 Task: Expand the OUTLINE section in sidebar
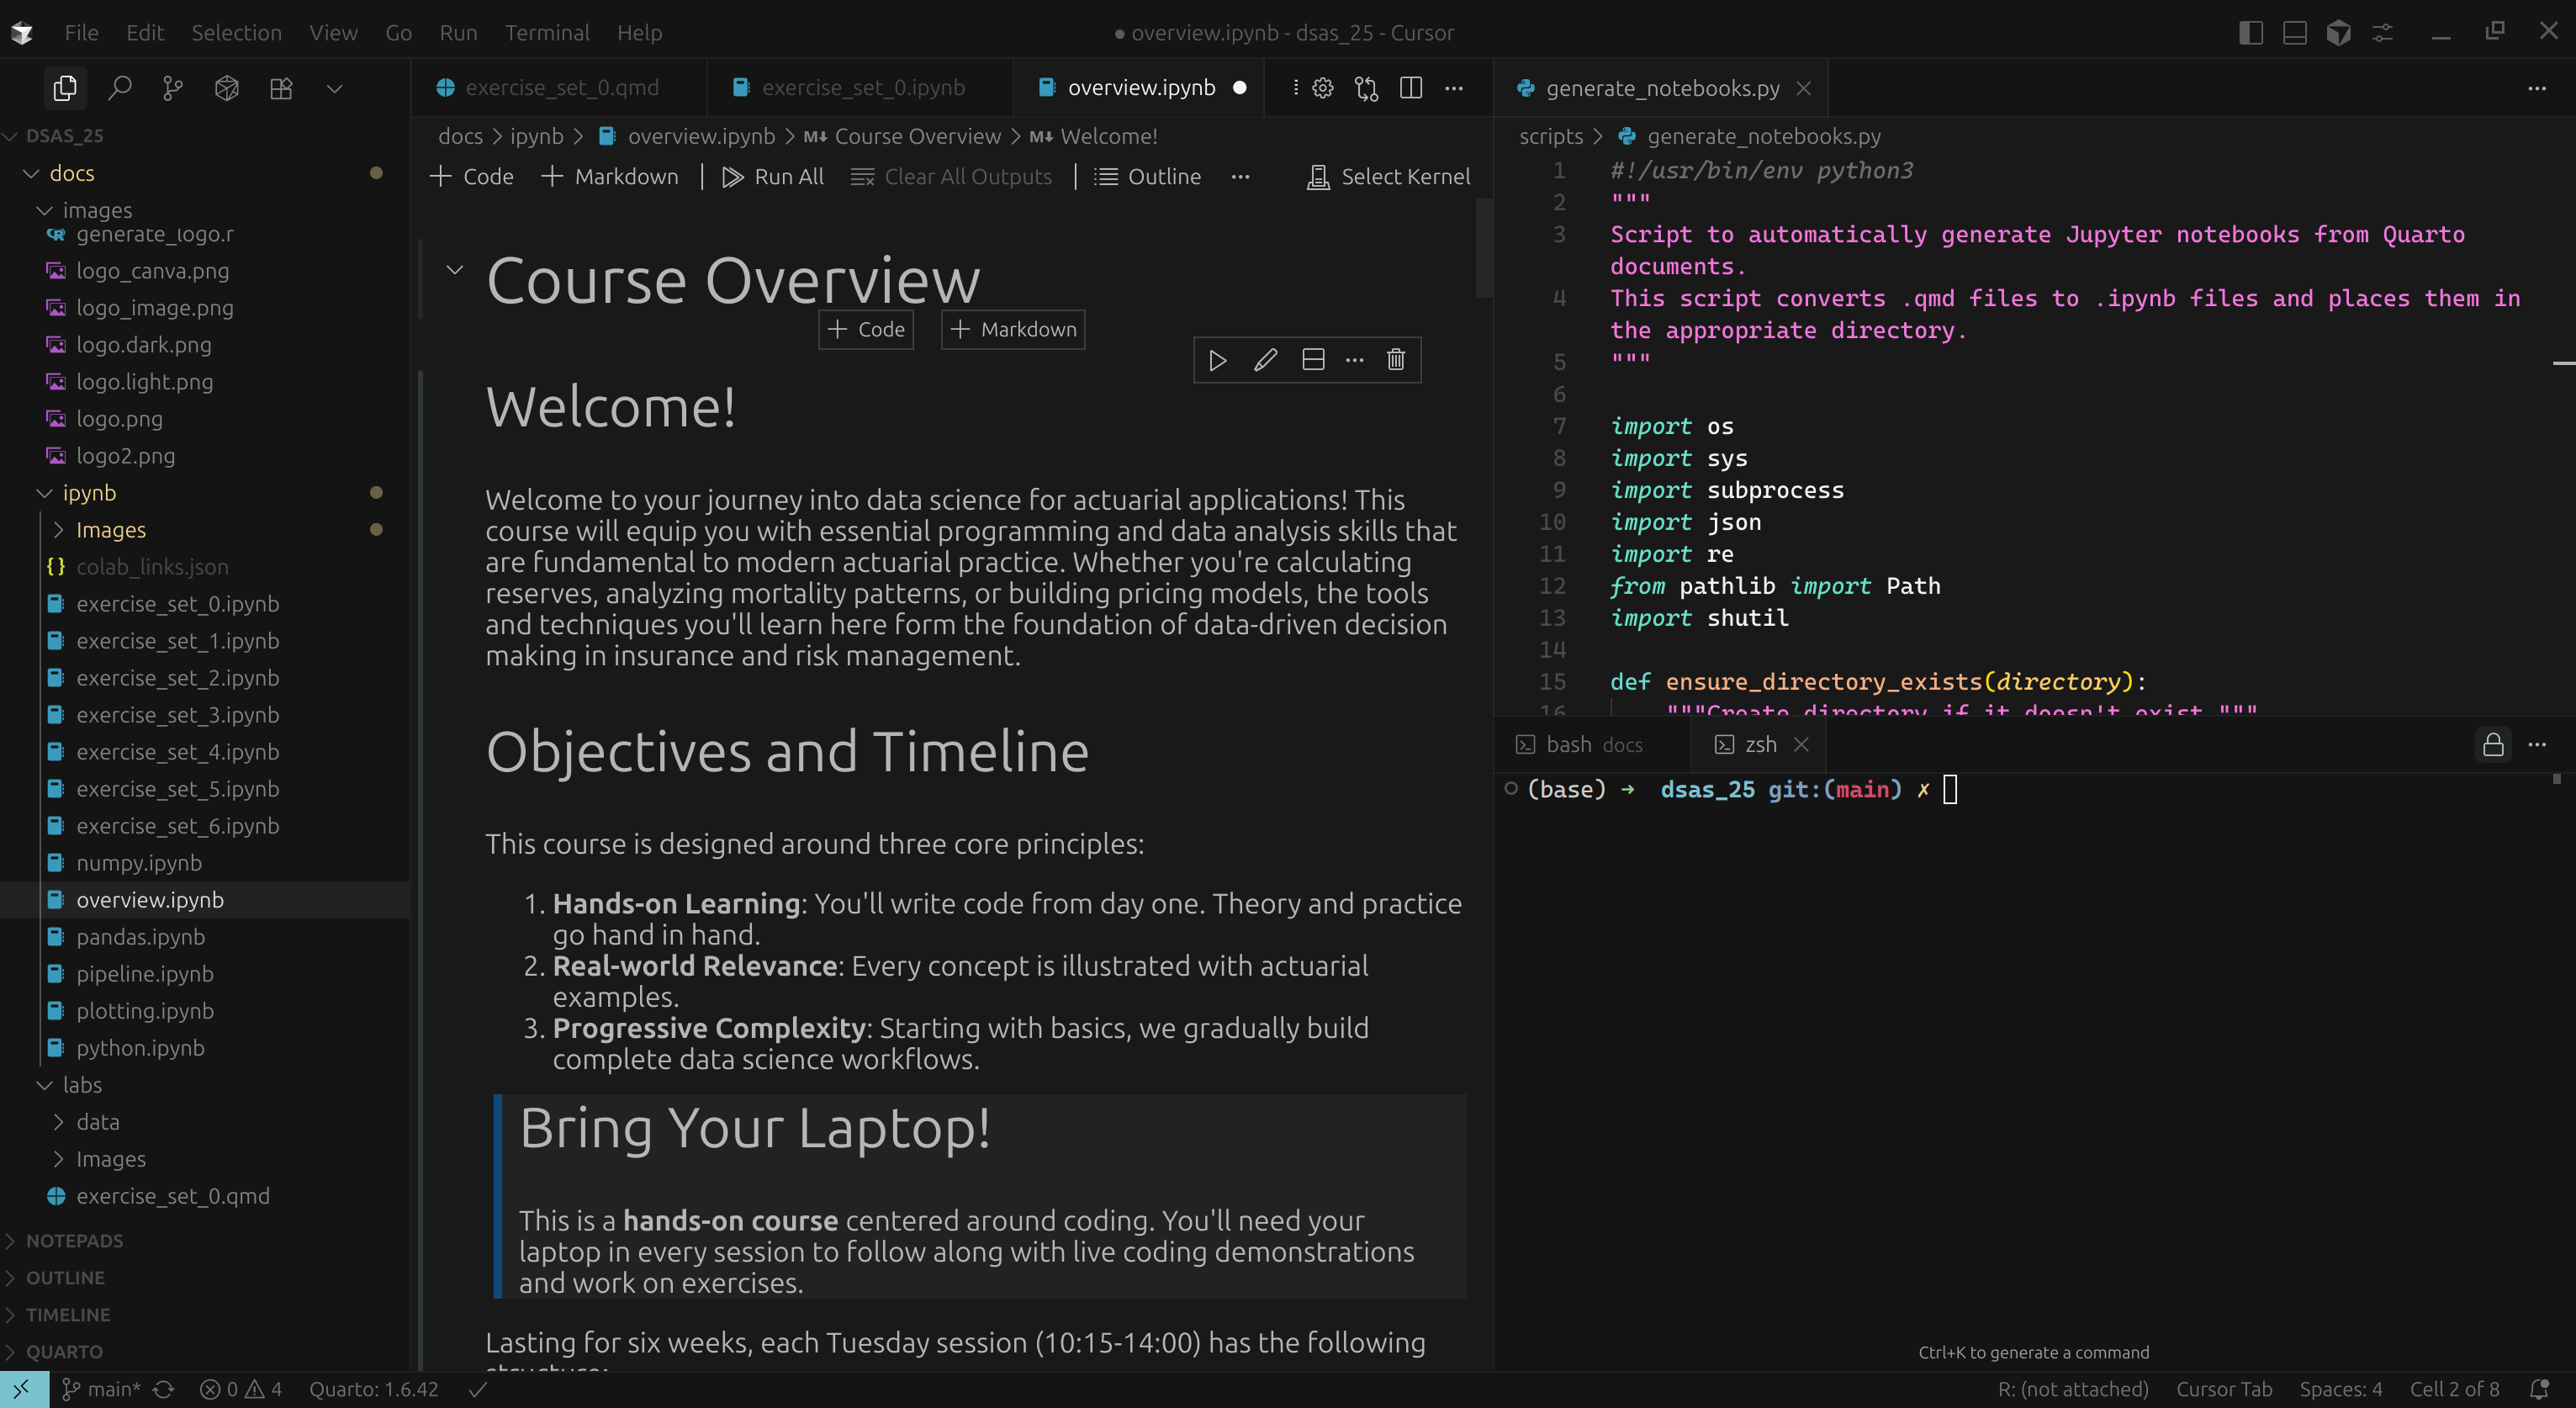click(x=65, y=1277)
